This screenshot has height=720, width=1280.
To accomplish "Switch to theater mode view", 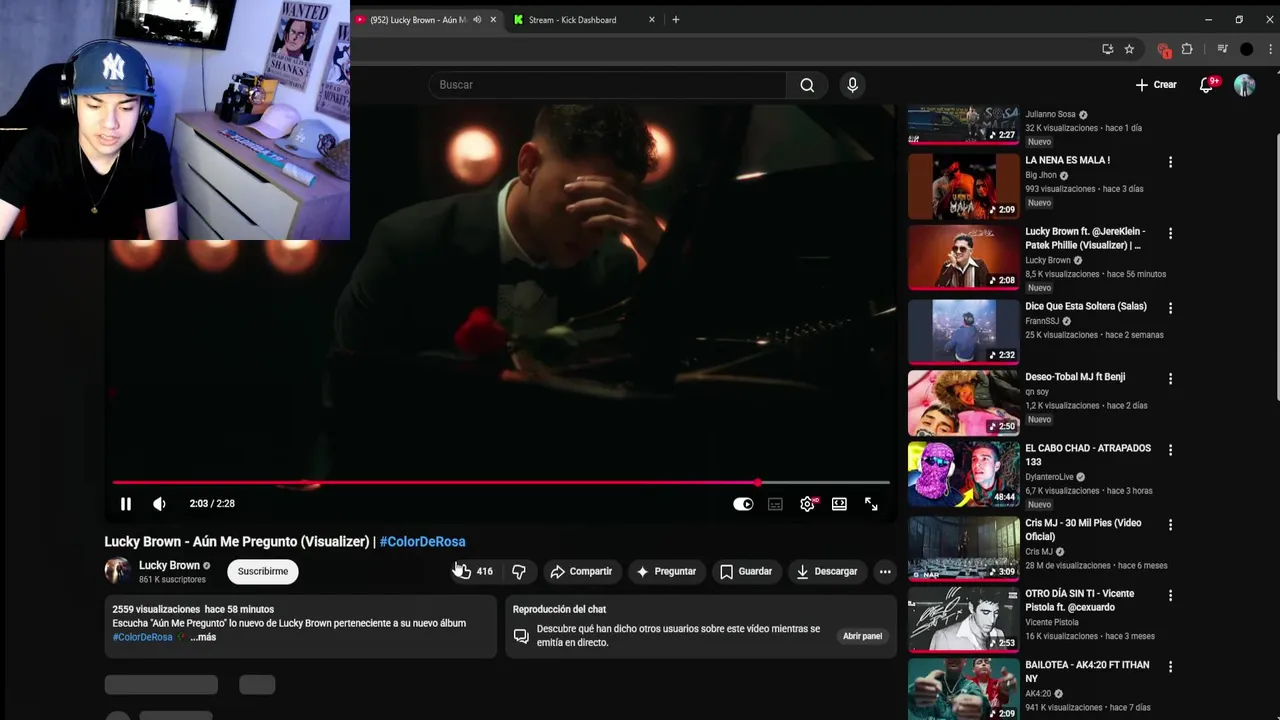I will click(x=839, y=504).
